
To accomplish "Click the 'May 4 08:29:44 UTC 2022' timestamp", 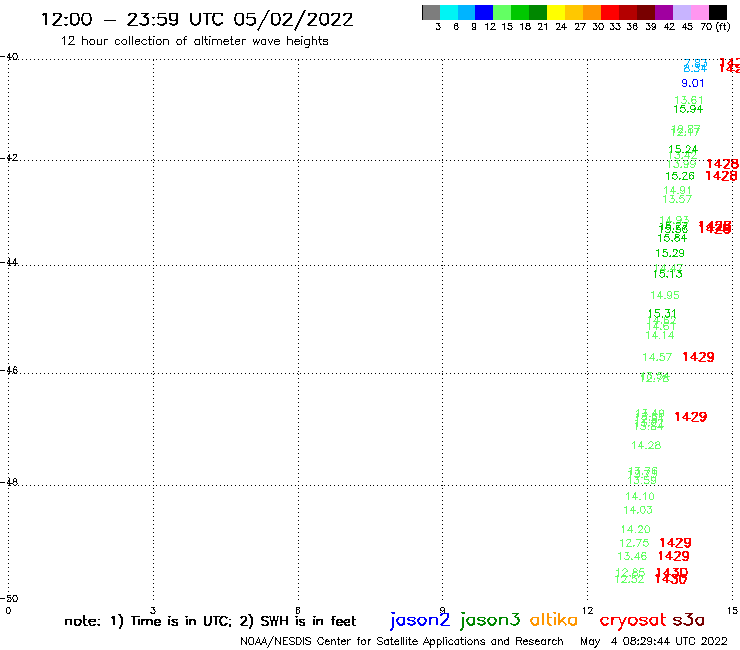I will point(654,641).
